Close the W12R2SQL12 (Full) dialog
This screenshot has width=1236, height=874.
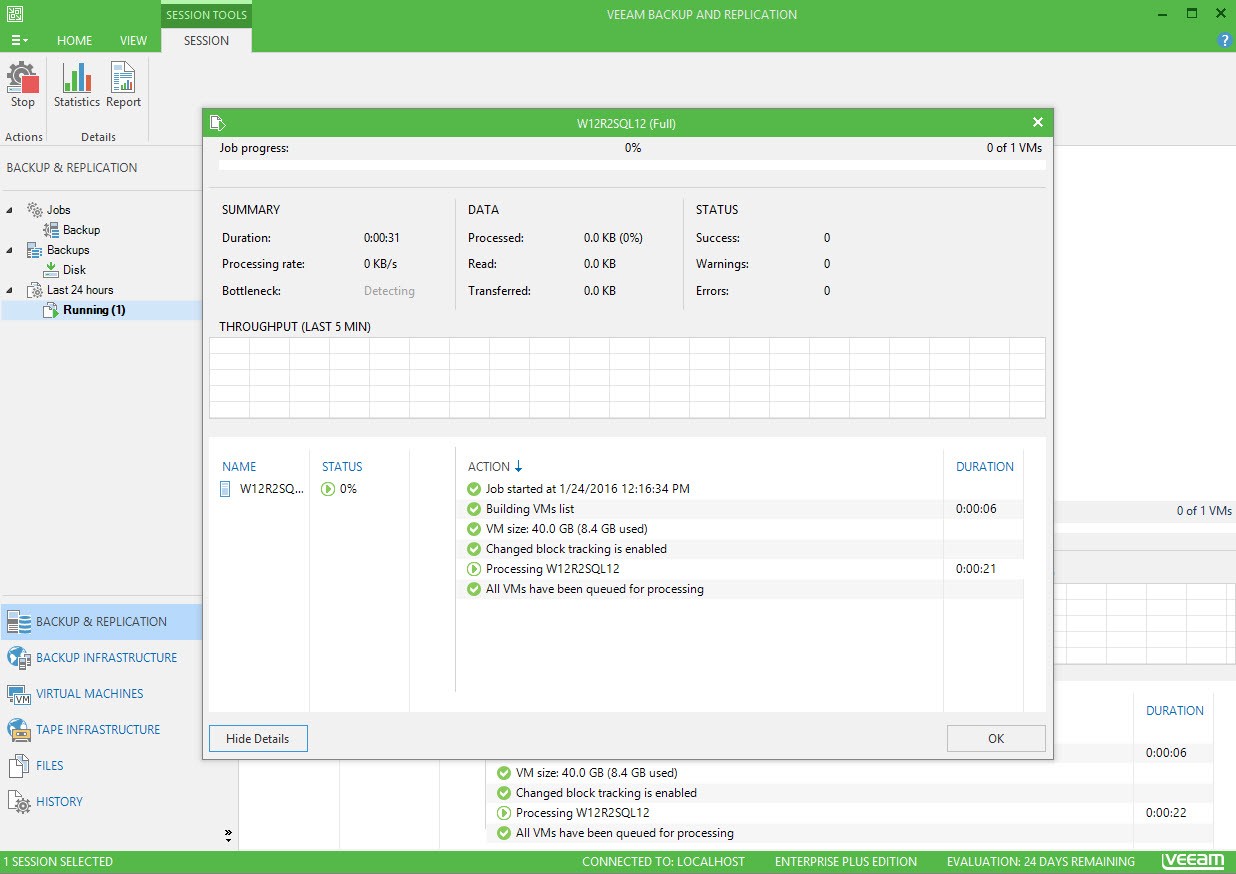click(x=1038, y=123)
